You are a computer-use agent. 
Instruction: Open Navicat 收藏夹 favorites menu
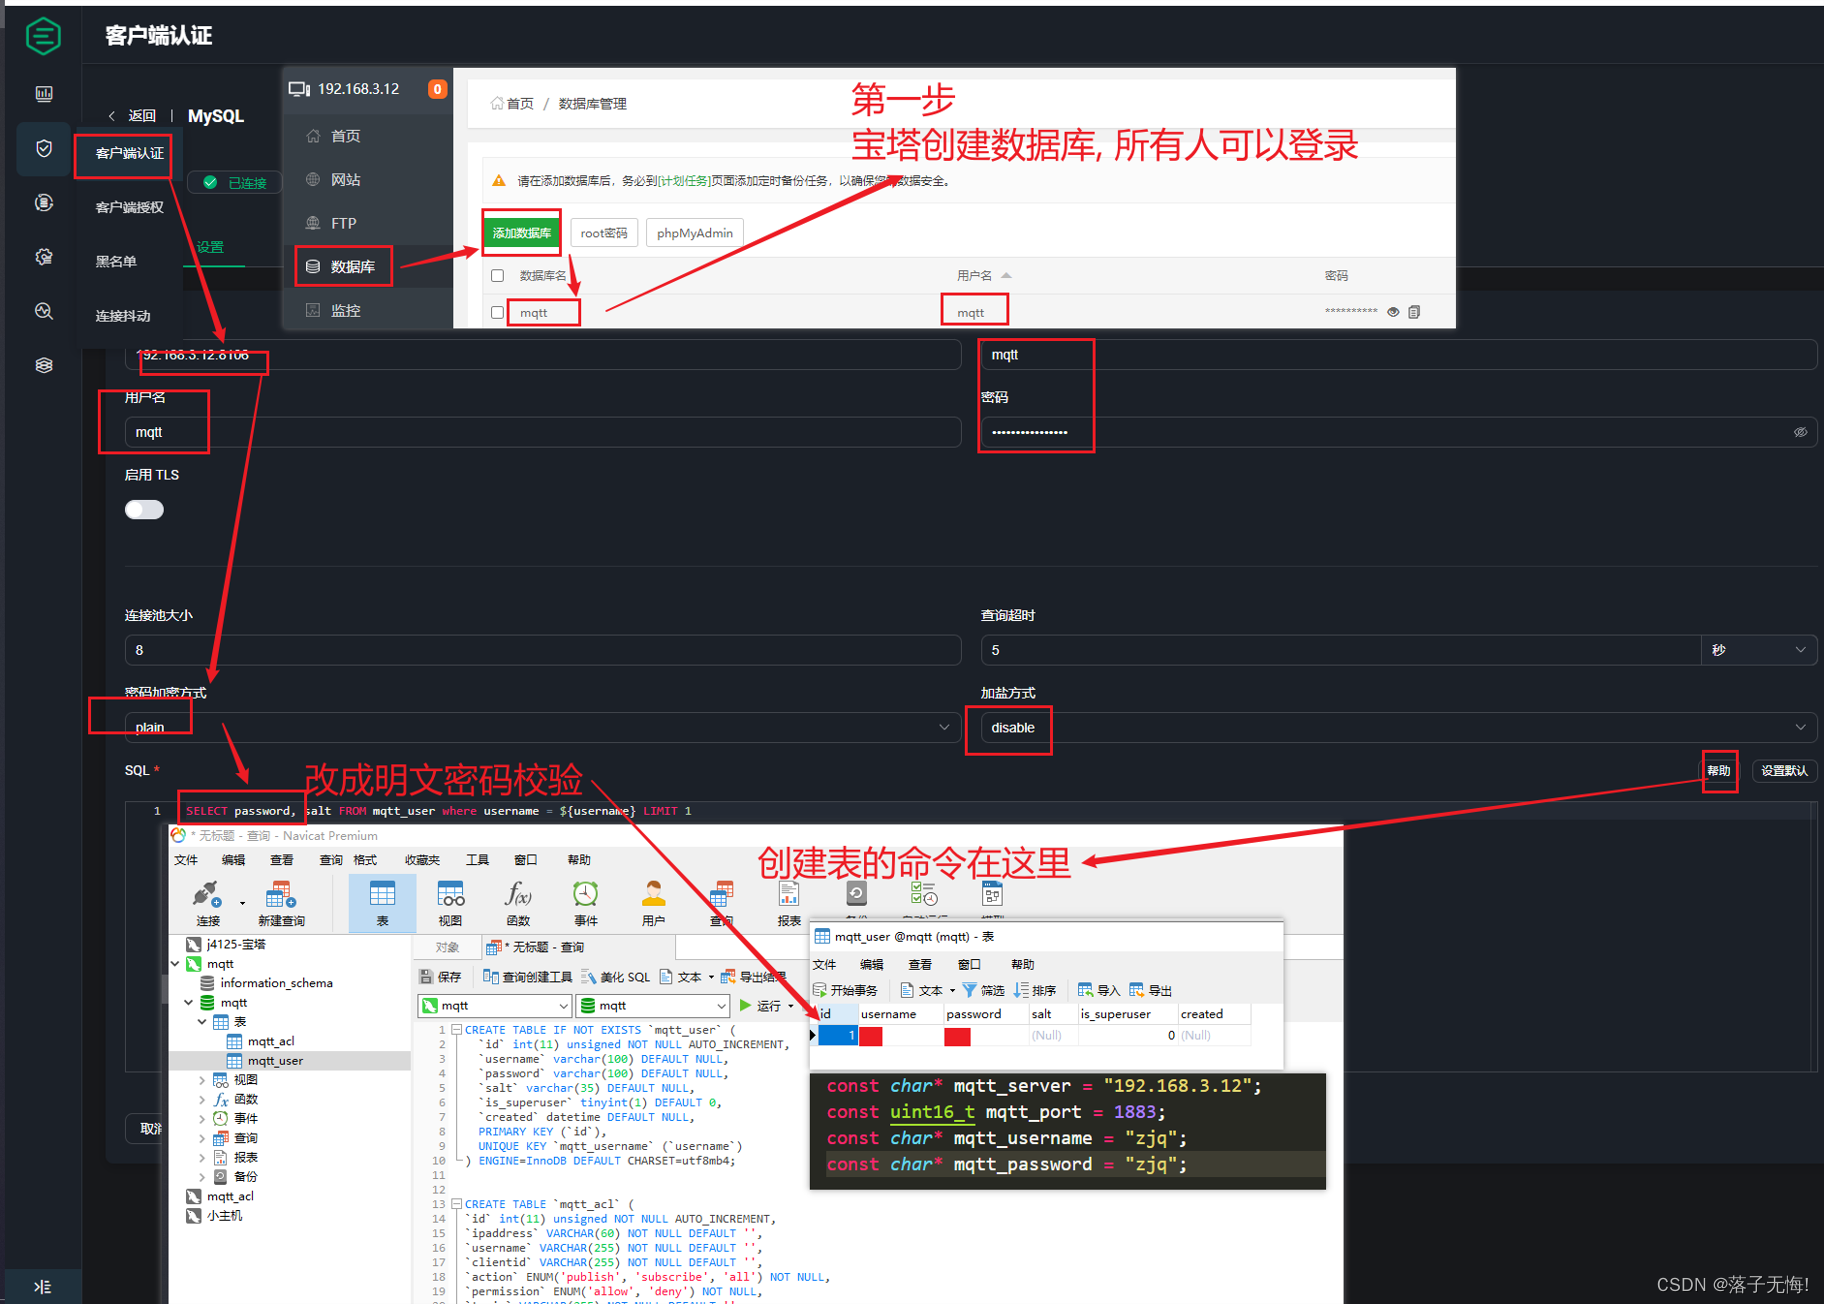tap(421, 860)
